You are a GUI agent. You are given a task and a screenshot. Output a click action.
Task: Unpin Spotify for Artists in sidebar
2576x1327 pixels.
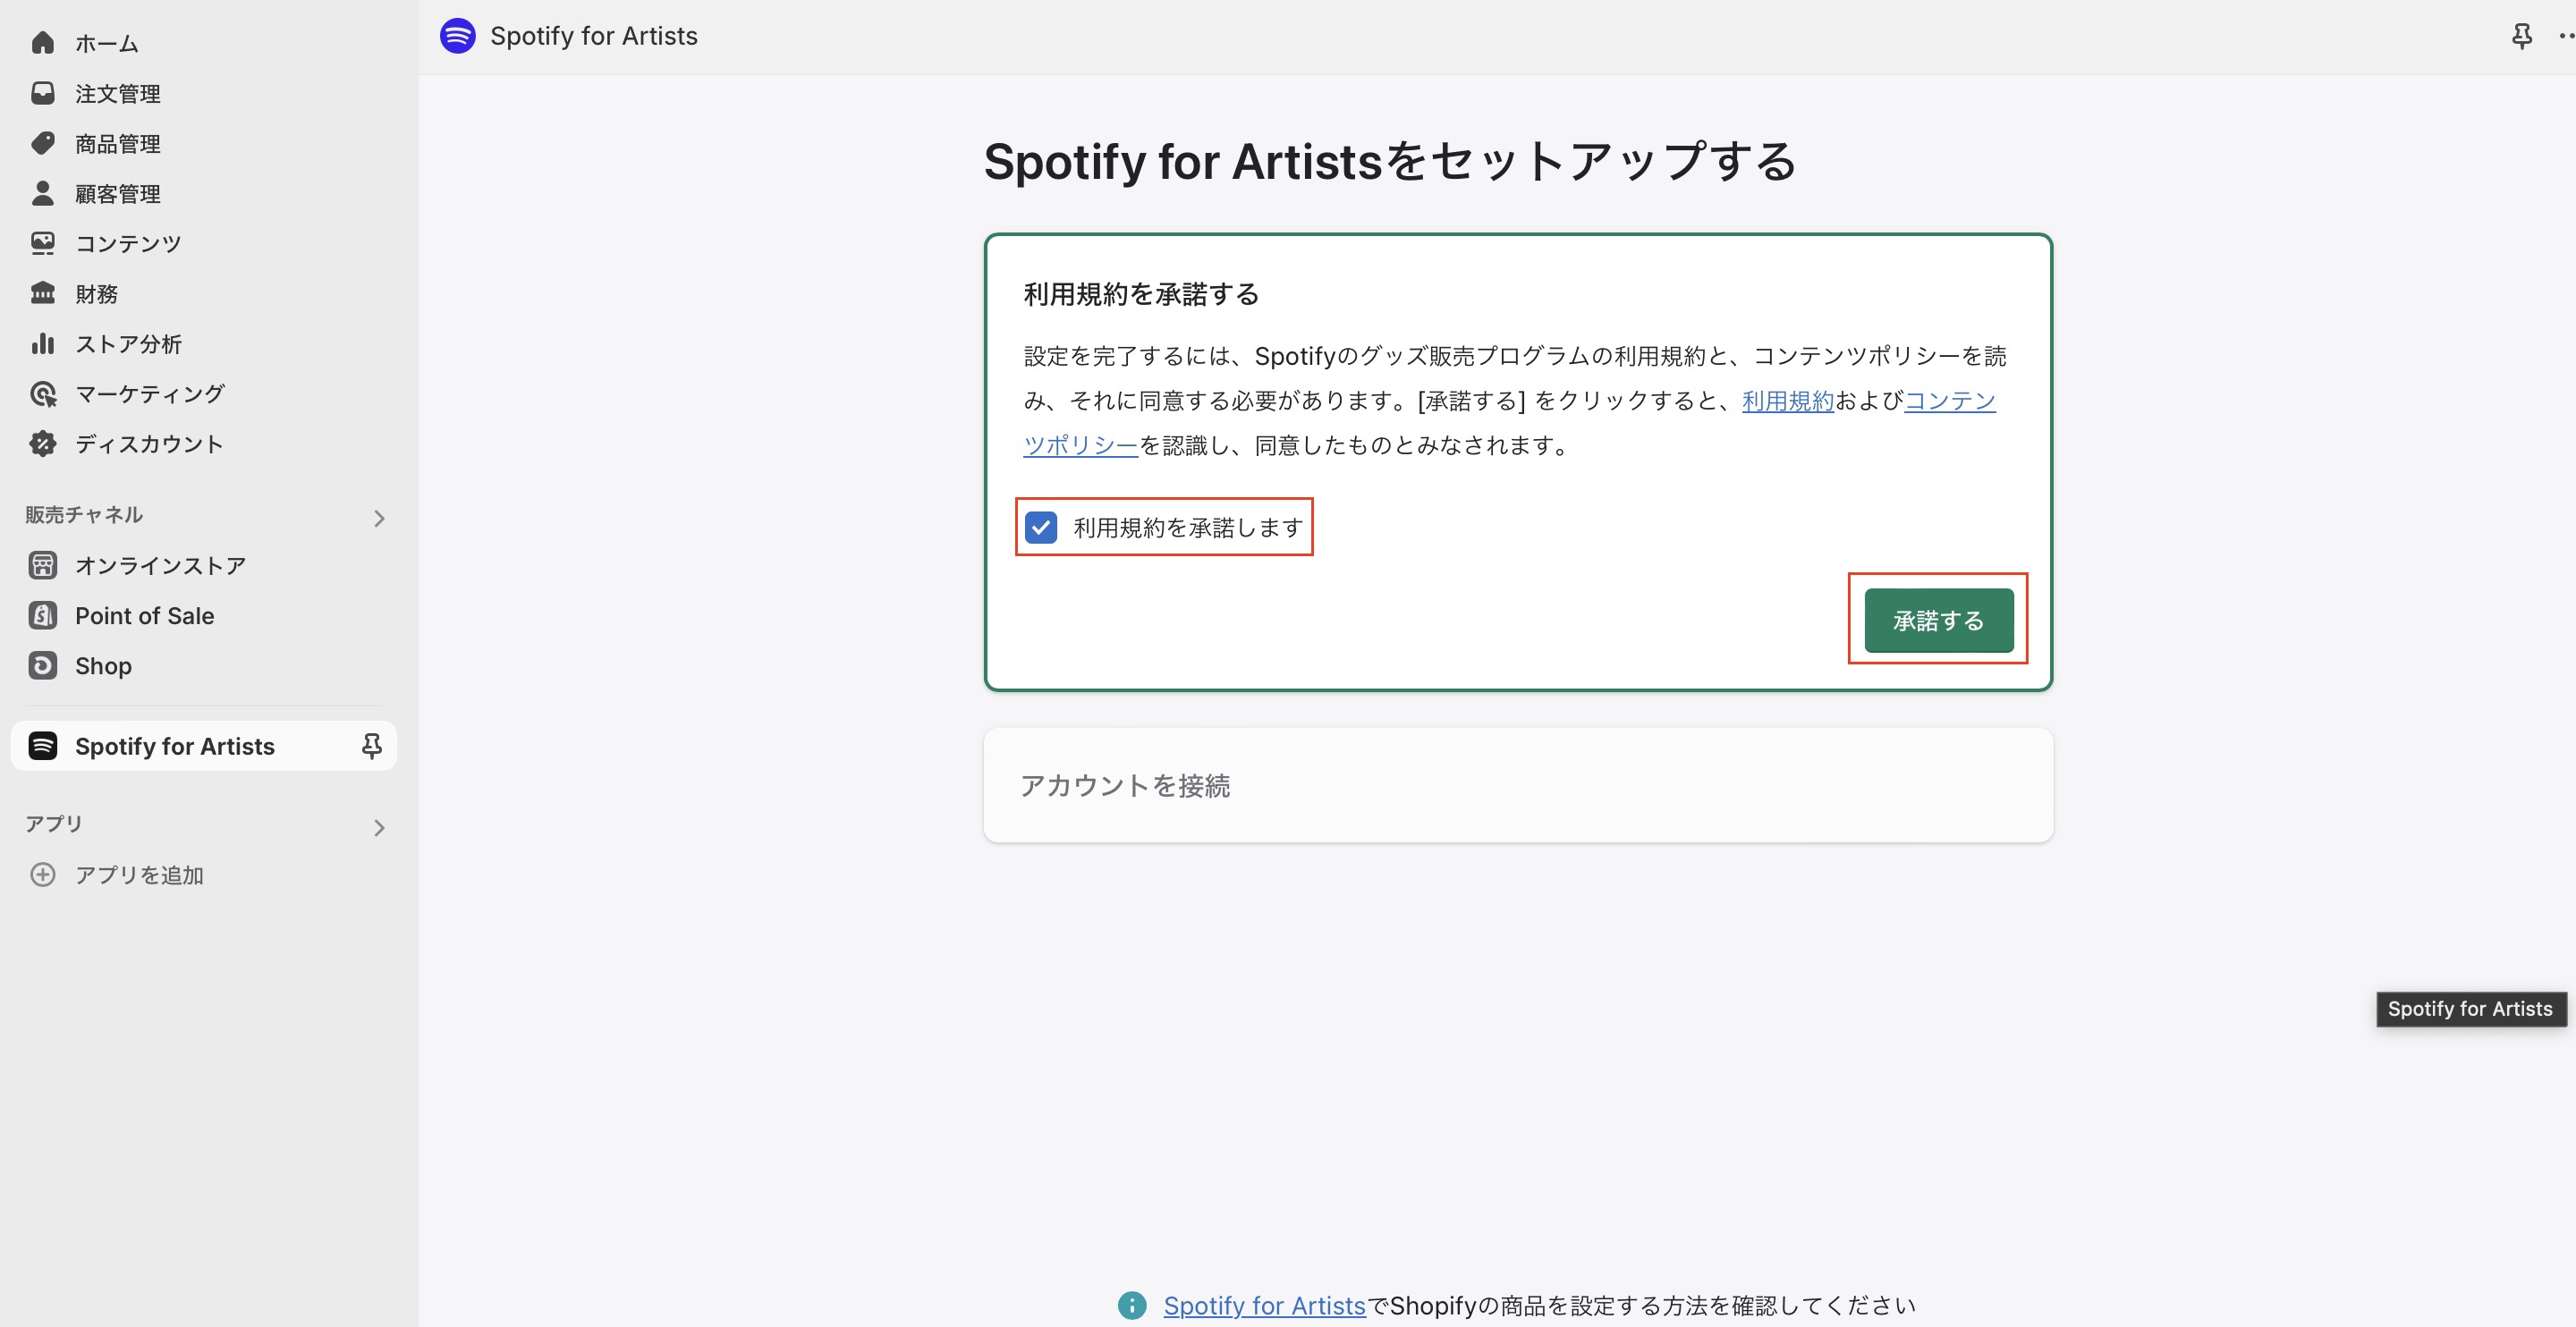[x=371, y=746]
